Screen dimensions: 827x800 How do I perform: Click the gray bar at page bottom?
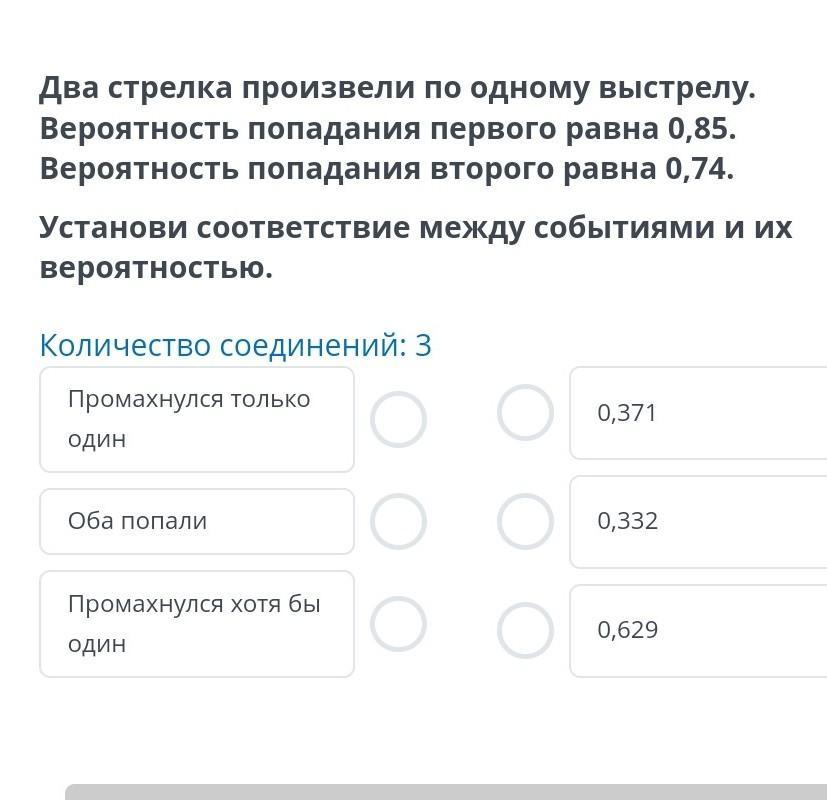(x=446, y=792)
